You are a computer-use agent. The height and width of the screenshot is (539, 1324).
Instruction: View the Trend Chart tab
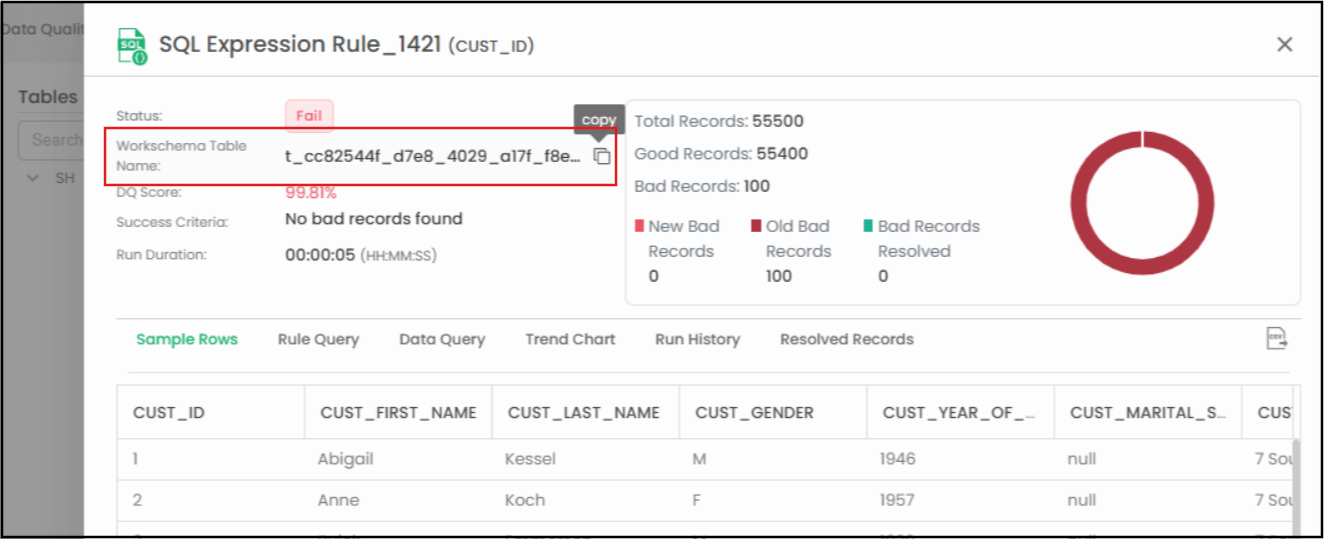coord(570,339)
